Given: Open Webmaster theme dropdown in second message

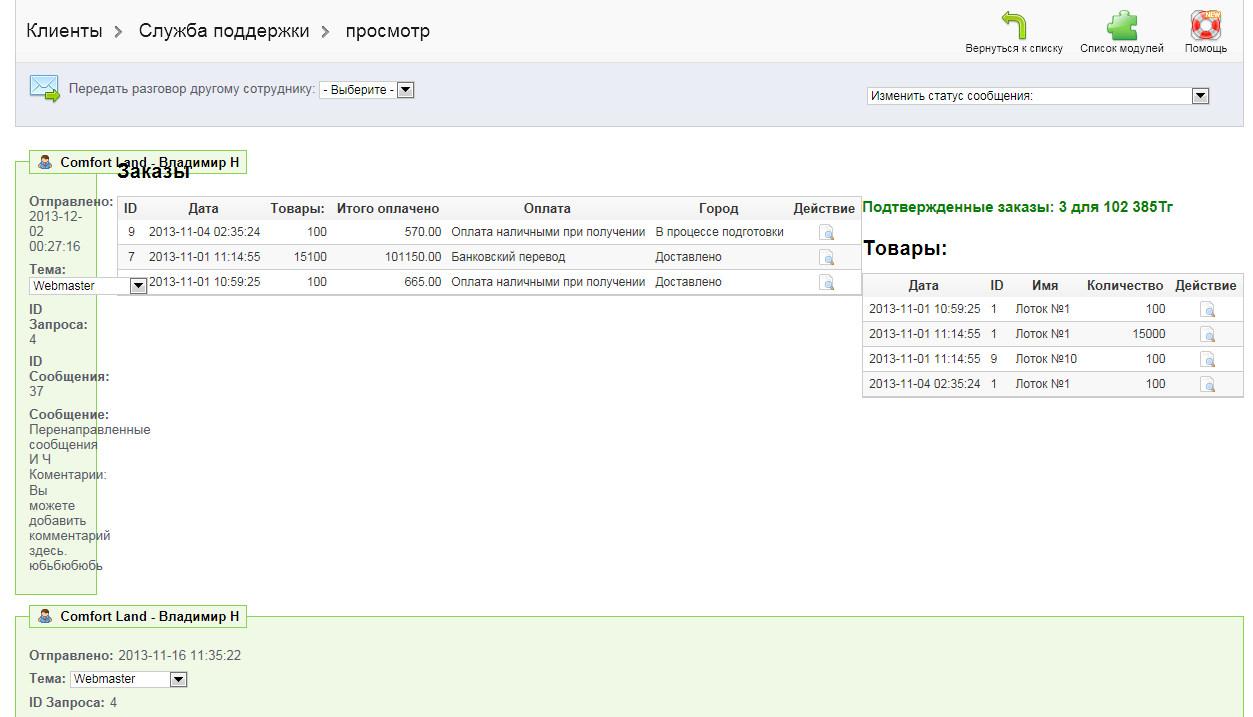Looking at the screenshot, I should point(129,679).
